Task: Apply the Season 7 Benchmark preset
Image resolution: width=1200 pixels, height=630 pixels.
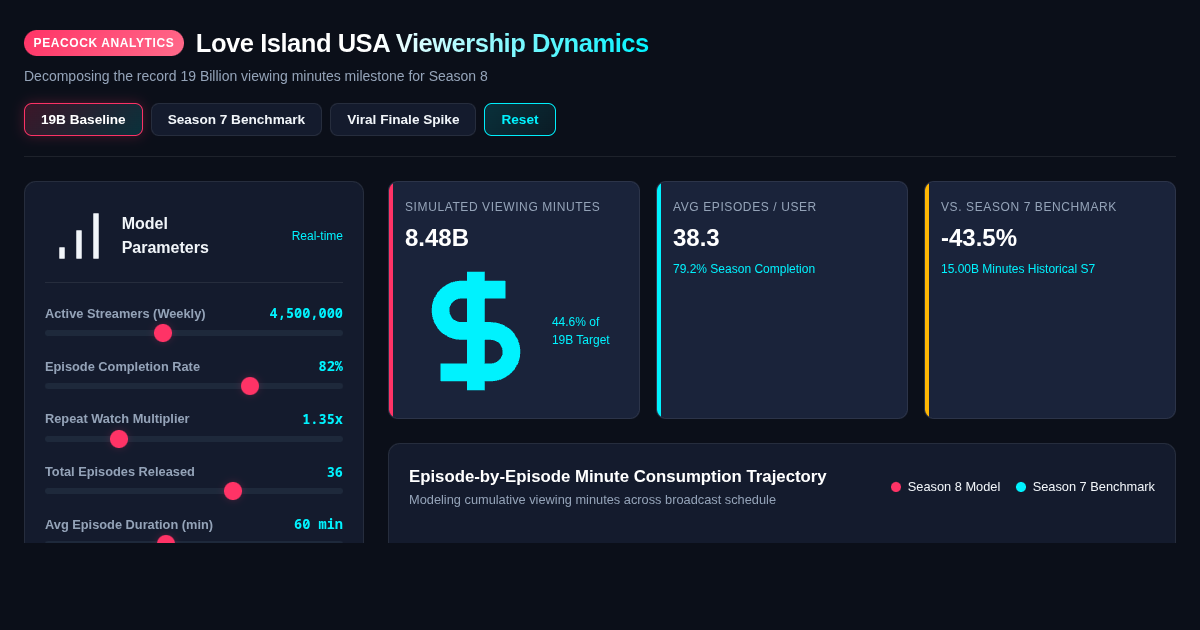Action: pyautogui.click(x=236, y=120)
